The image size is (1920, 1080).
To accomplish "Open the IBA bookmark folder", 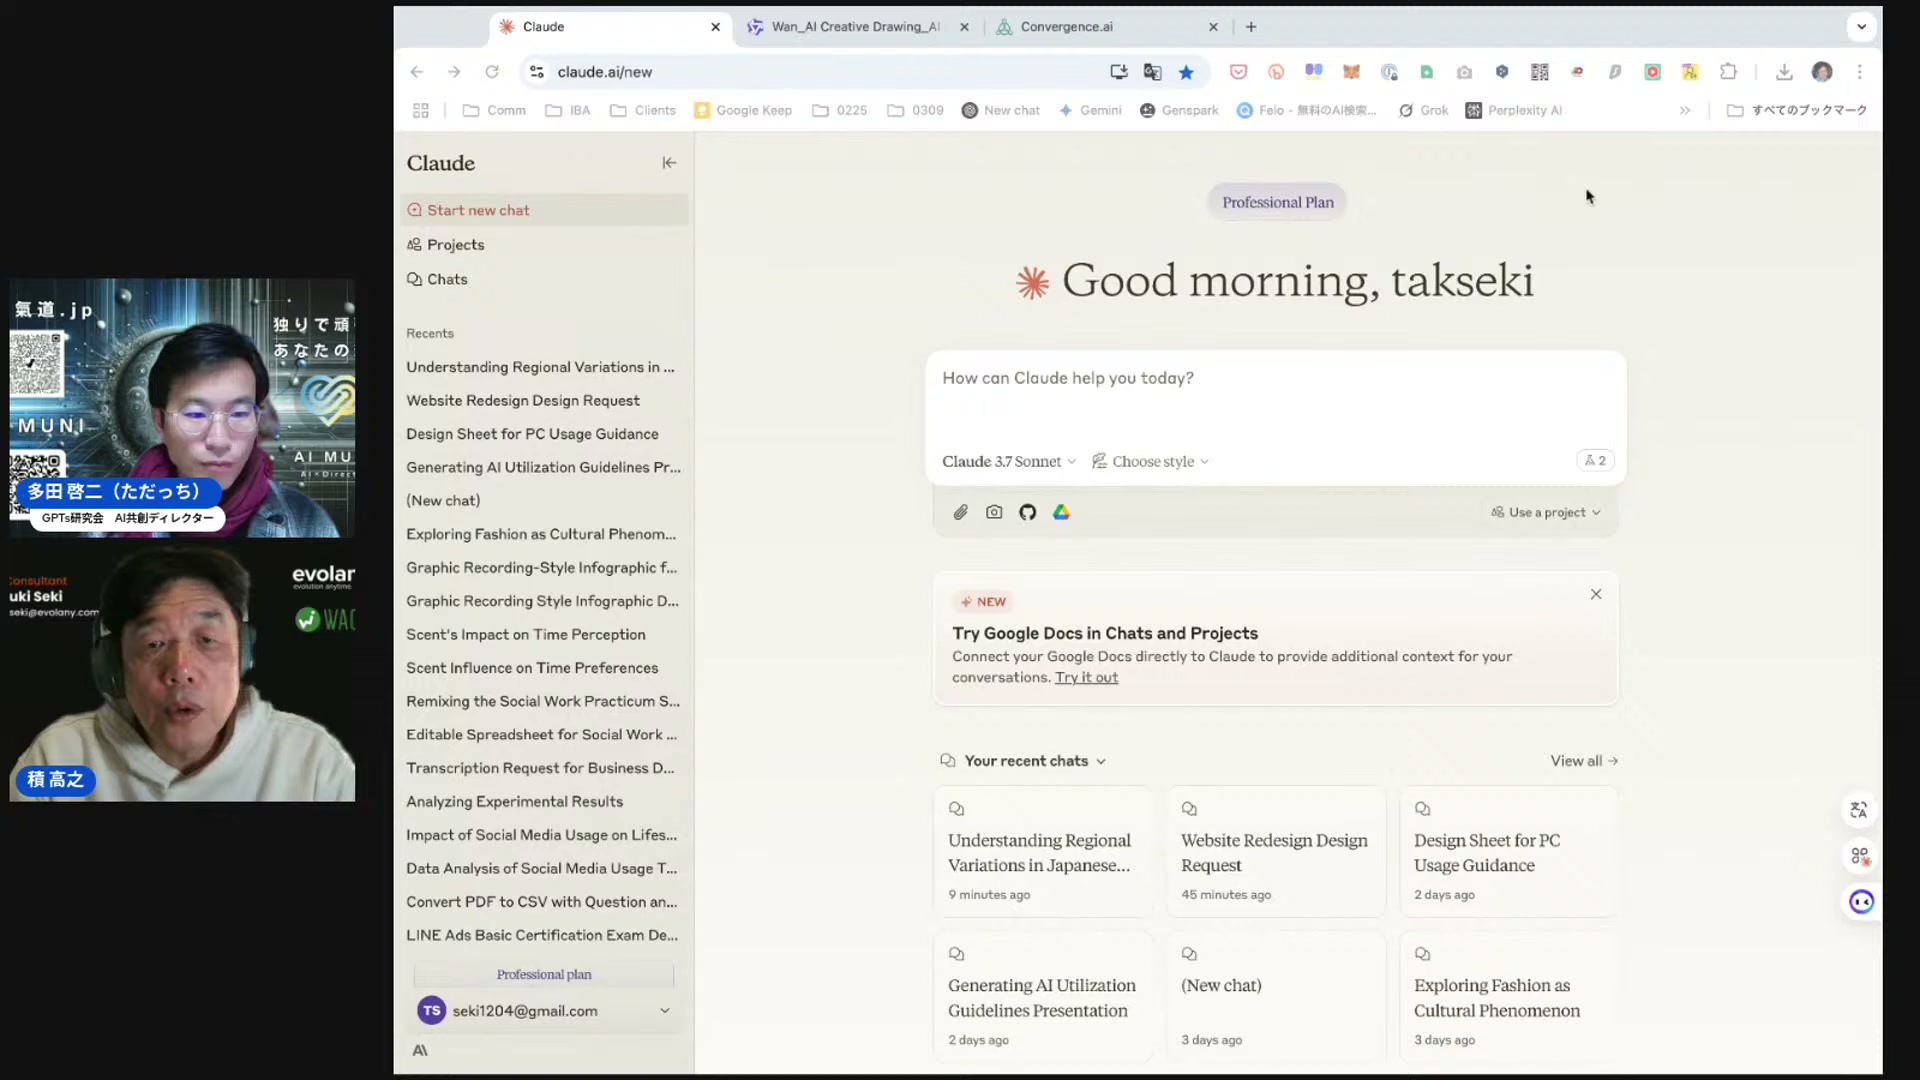I will 568,110.
